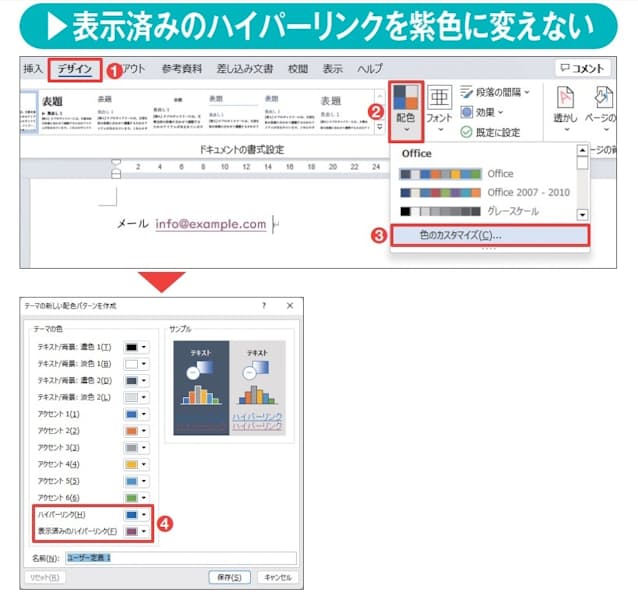638x596 pixels.
Task: Click the info@example.com hyperlink in document
Action: point(211,224)
